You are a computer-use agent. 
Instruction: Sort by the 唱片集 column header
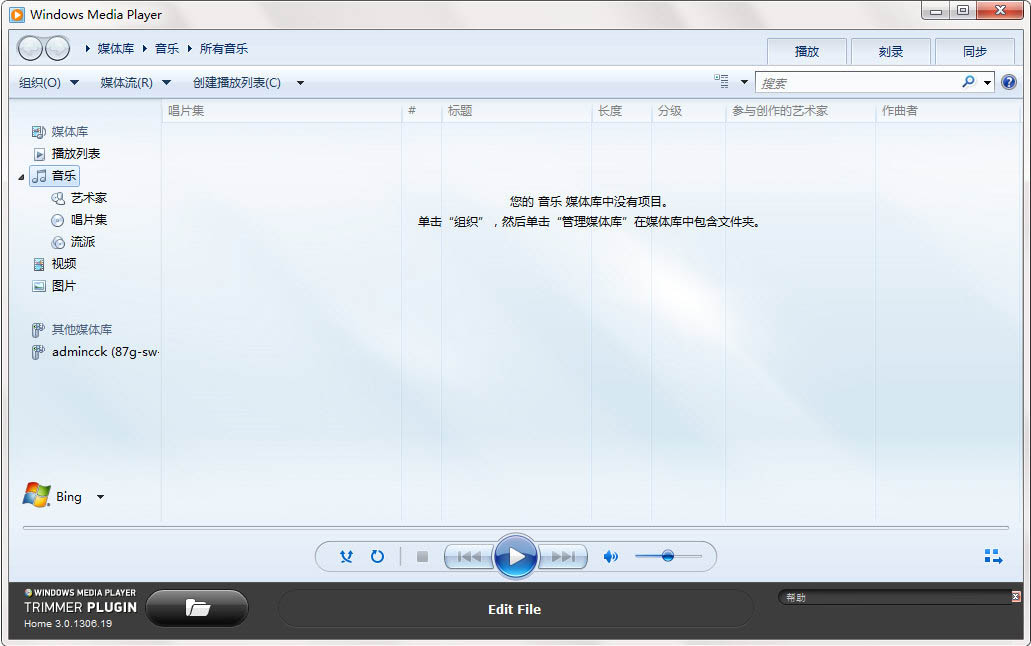pos(281,111)
